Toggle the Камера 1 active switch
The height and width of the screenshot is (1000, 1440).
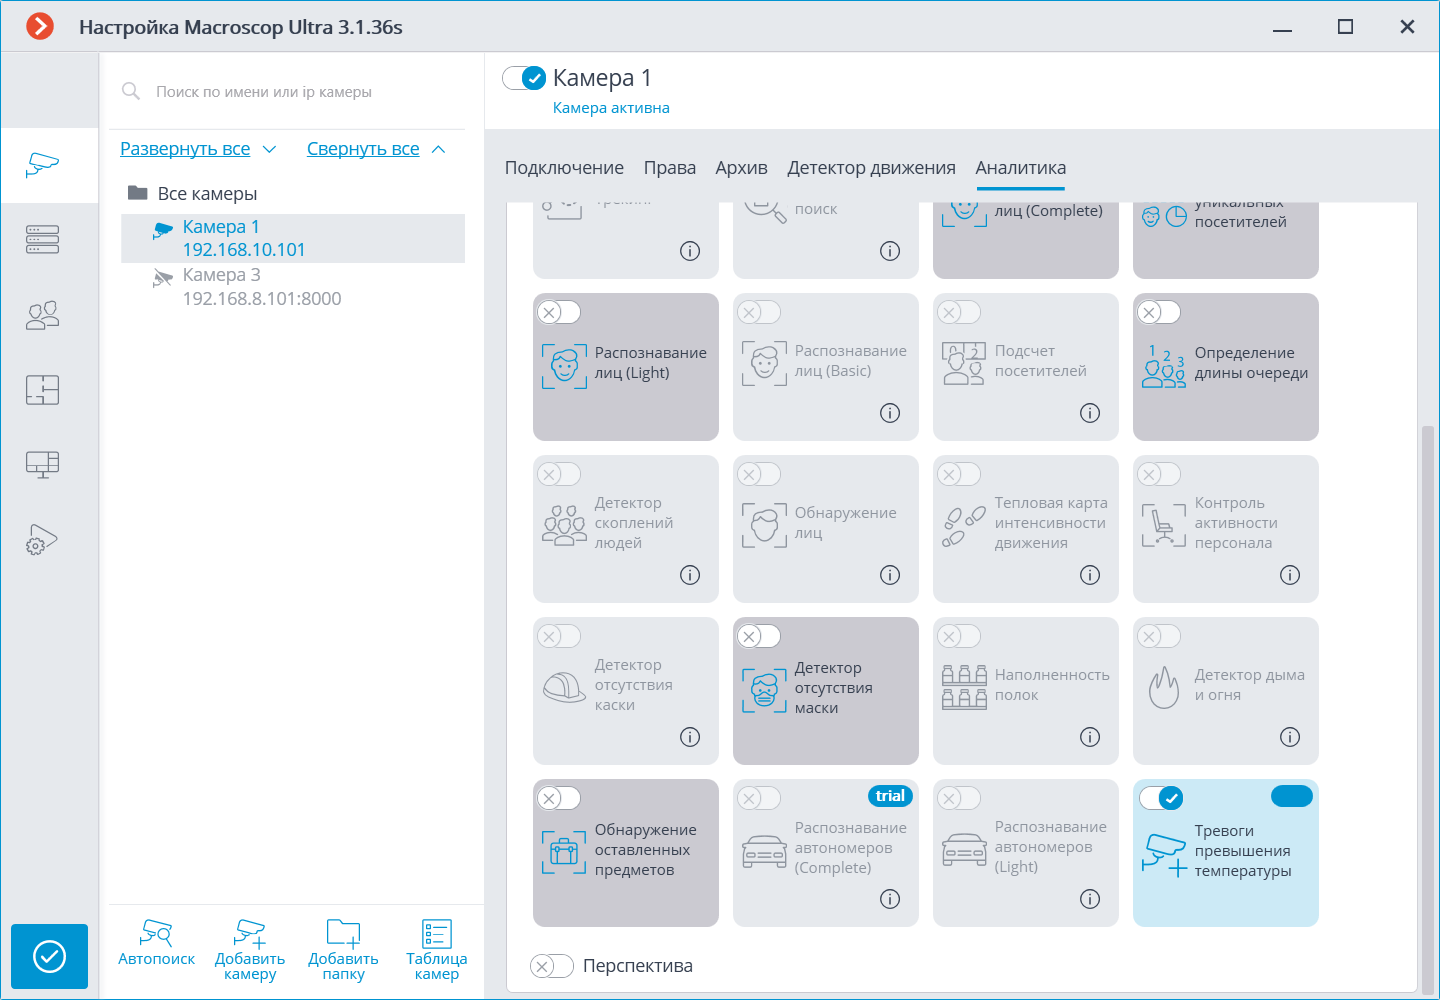(524, 78)
